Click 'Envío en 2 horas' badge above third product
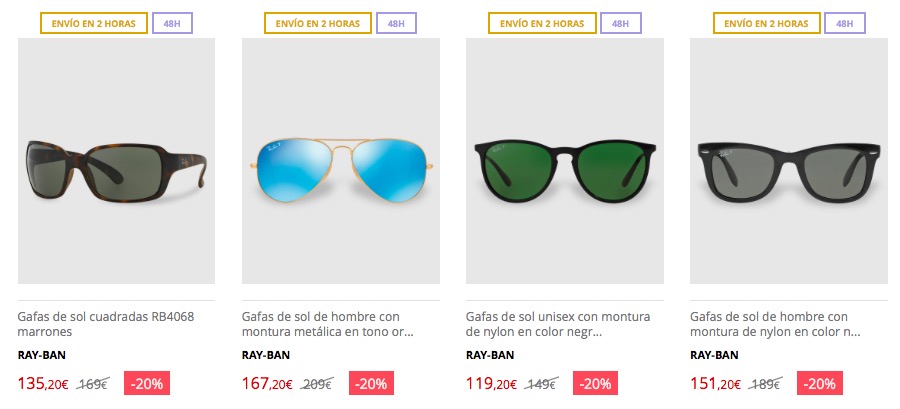 point(542,24)
